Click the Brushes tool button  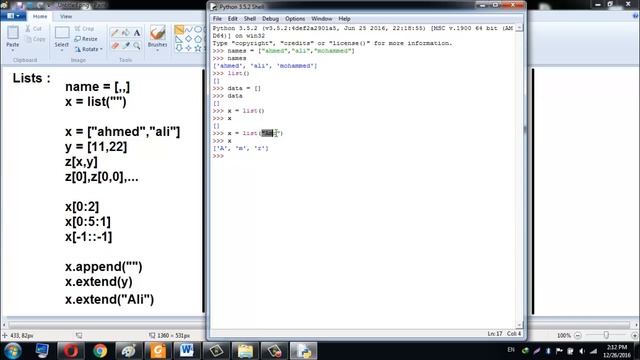pos(158,36)
